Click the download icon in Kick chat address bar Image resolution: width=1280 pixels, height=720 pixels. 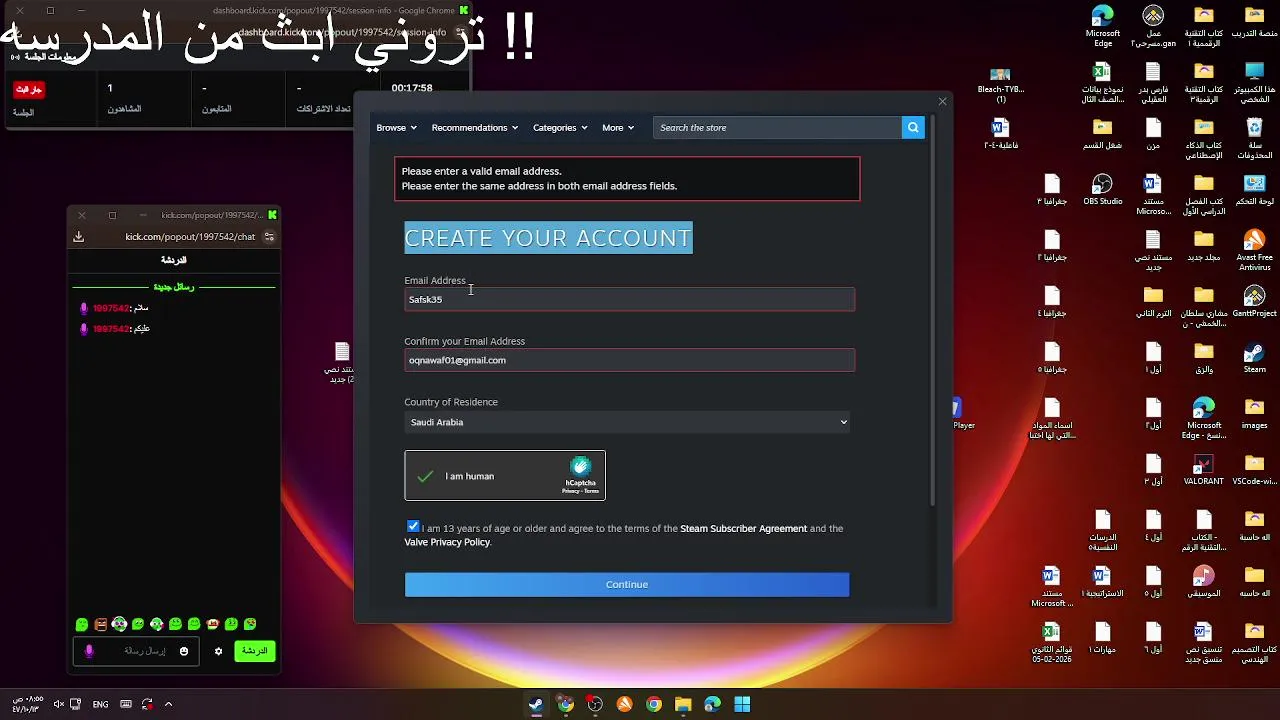[x=78, y=237]
